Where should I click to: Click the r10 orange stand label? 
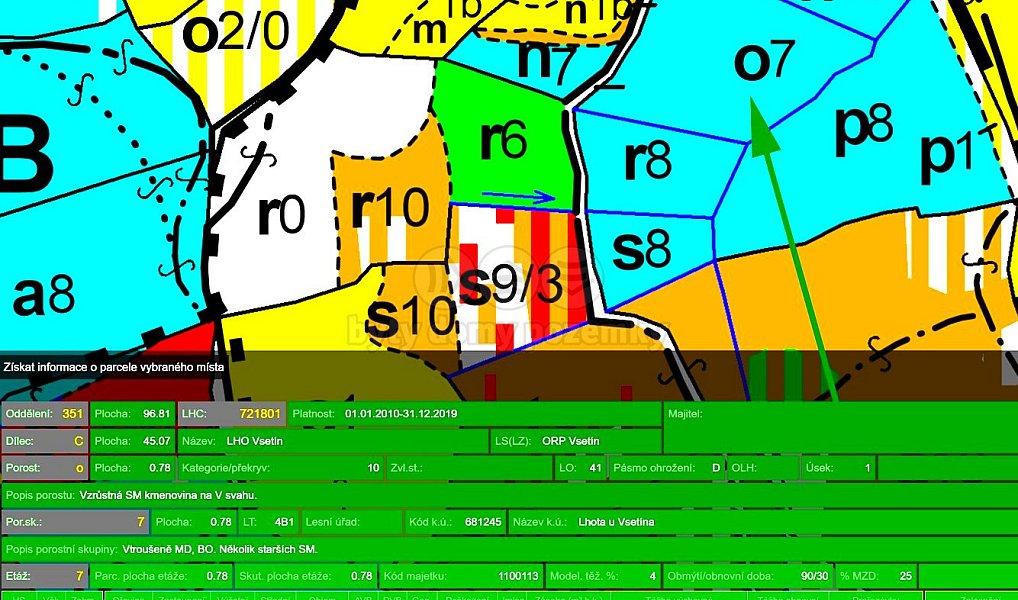click(390, 208)
